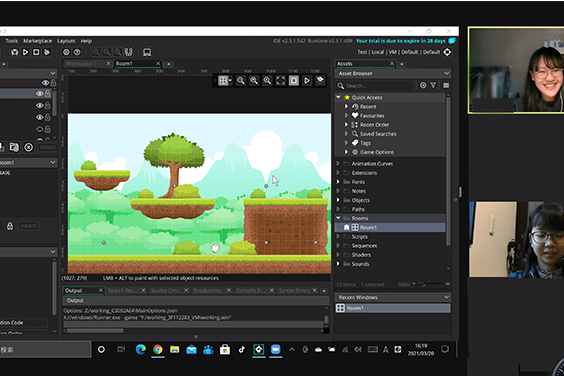Click the Debug bug icon in toolbar

[14, 52]
